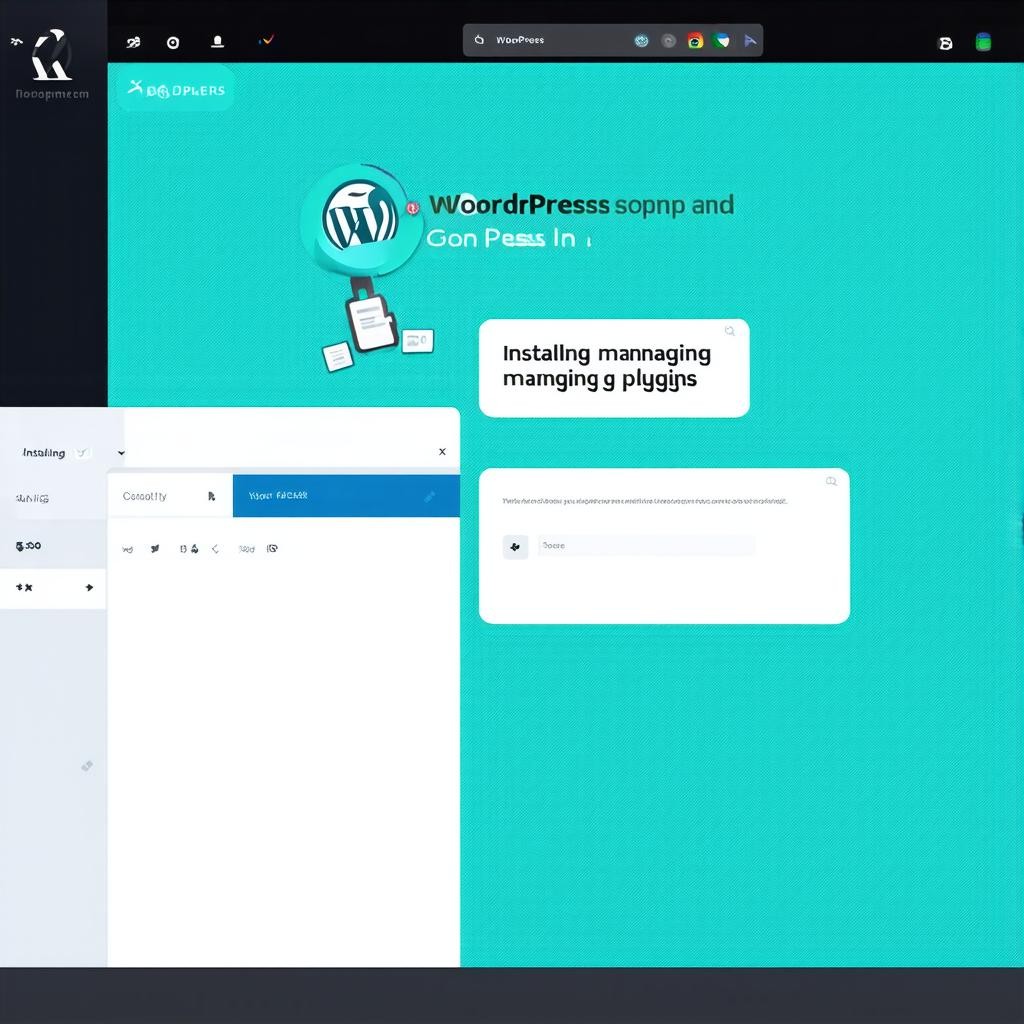Screen dimensions: 1024x1024
Task: Expand the sidebar row with the right arrow
Action: [x=89, y=587]
